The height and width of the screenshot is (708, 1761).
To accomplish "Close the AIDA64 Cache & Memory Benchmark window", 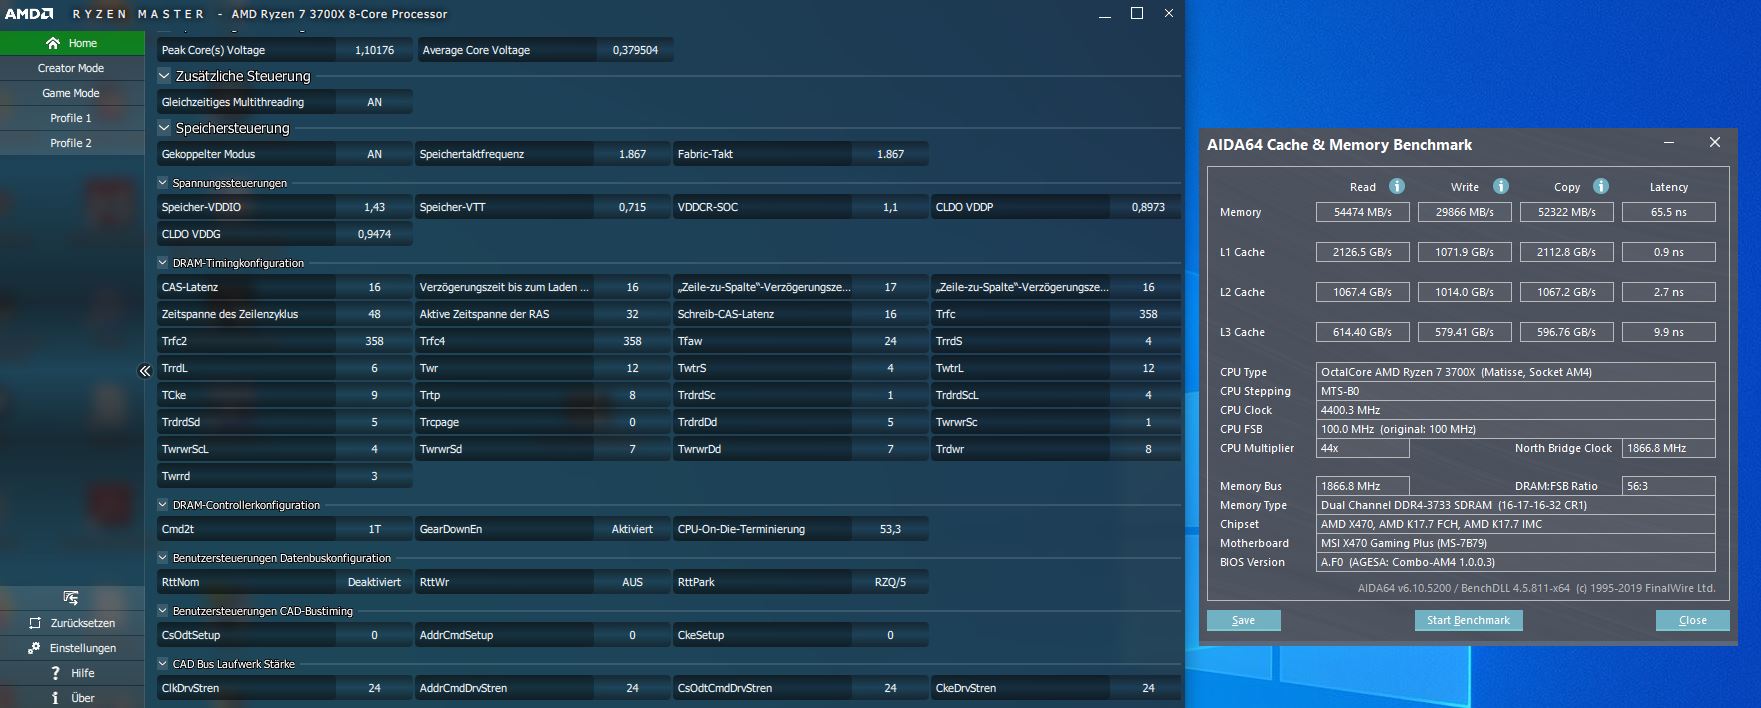I will point(1714,143).
